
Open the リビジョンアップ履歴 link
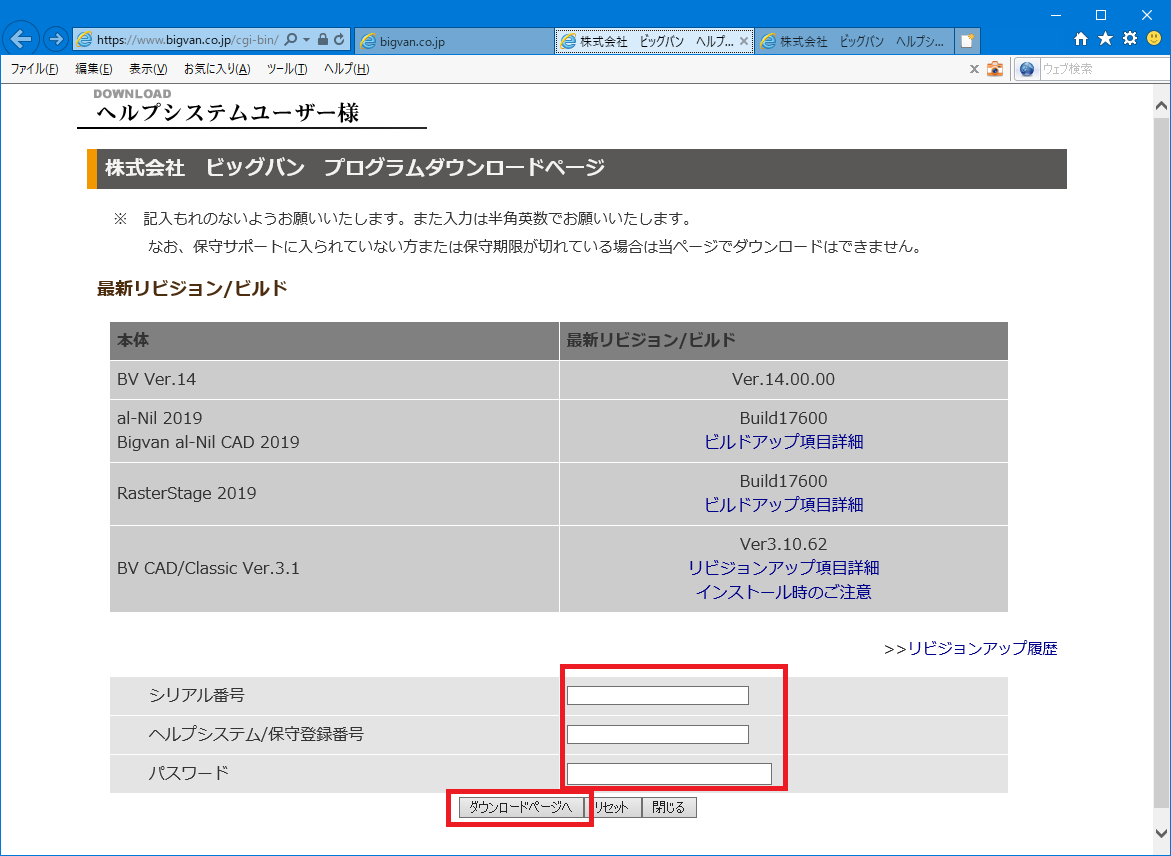[983, 648]
